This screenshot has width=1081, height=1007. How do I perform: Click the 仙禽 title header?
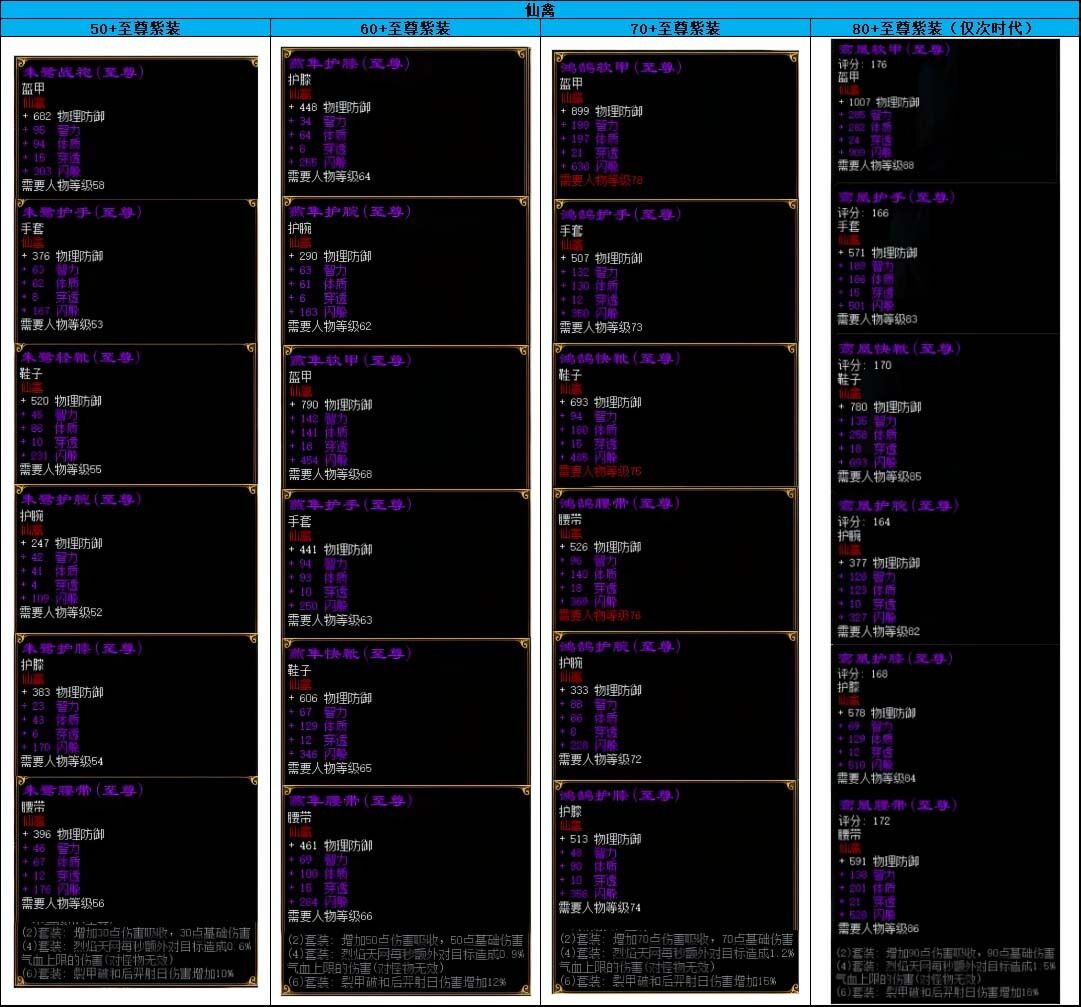(x=540, y=10)
